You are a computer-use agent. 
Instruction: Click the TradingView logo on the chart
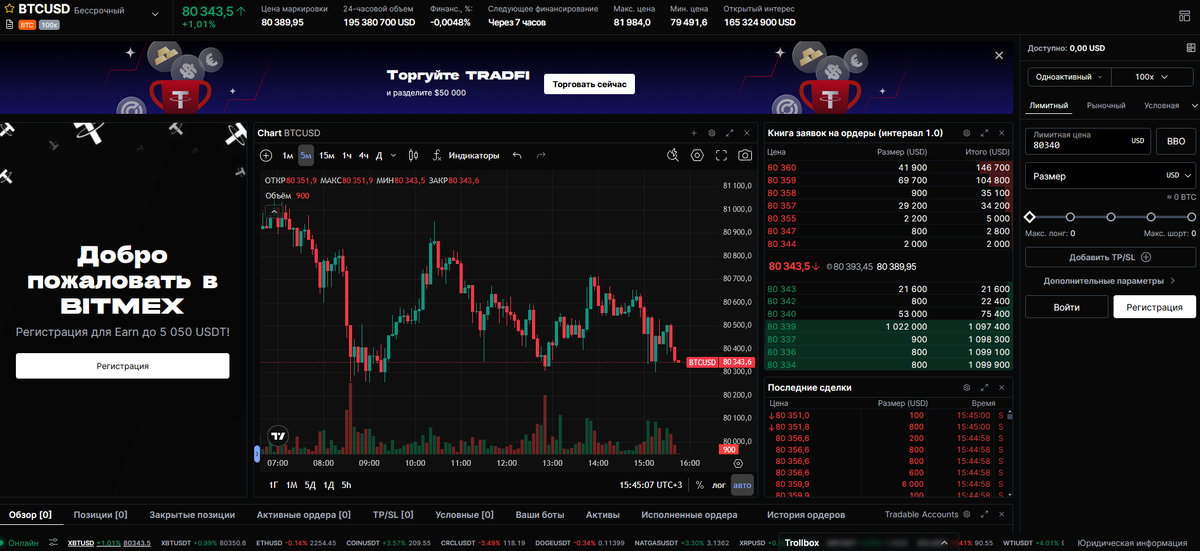coord(278,436)
